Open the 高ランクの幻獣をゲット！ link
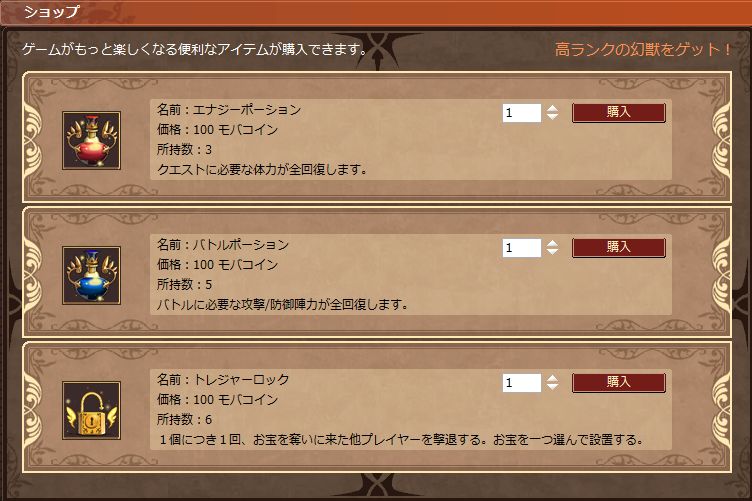752x501 pixels. pyautogui.click(x=643, y=49)
